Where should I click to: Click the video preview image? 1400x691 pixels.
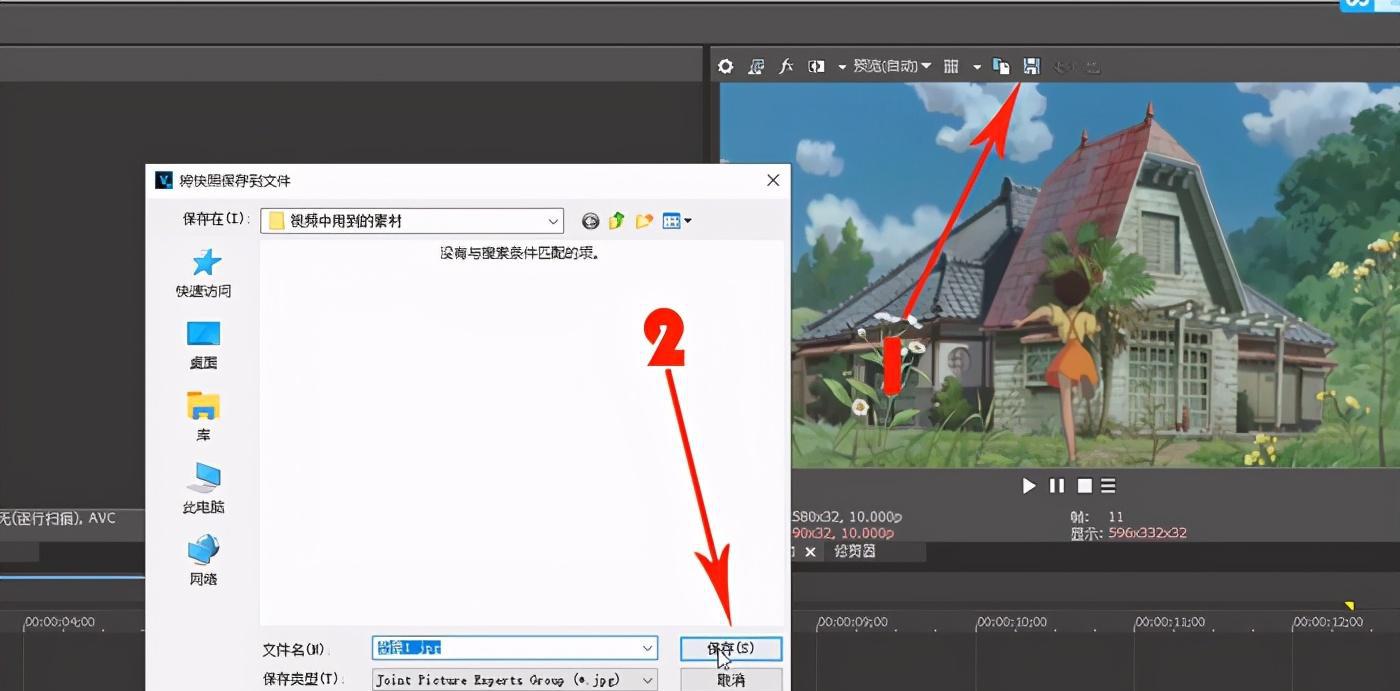click(x=1060, y=275)
